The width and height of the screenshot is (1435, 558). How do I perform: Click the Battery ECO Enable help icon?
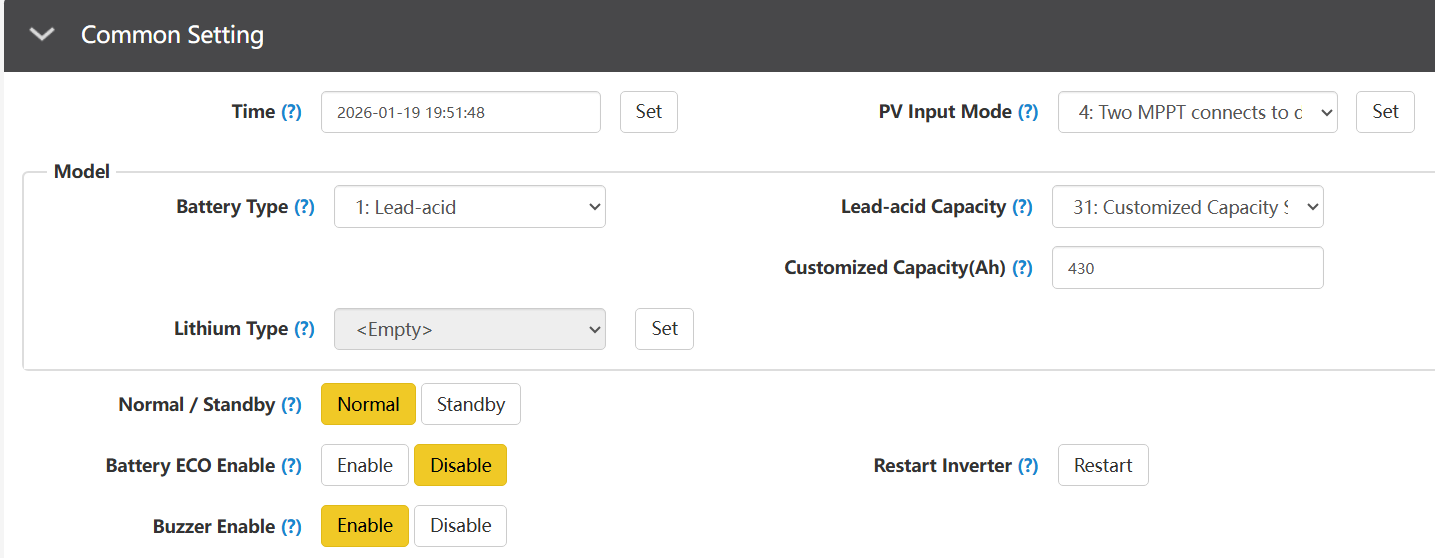(x=291, y=466)
